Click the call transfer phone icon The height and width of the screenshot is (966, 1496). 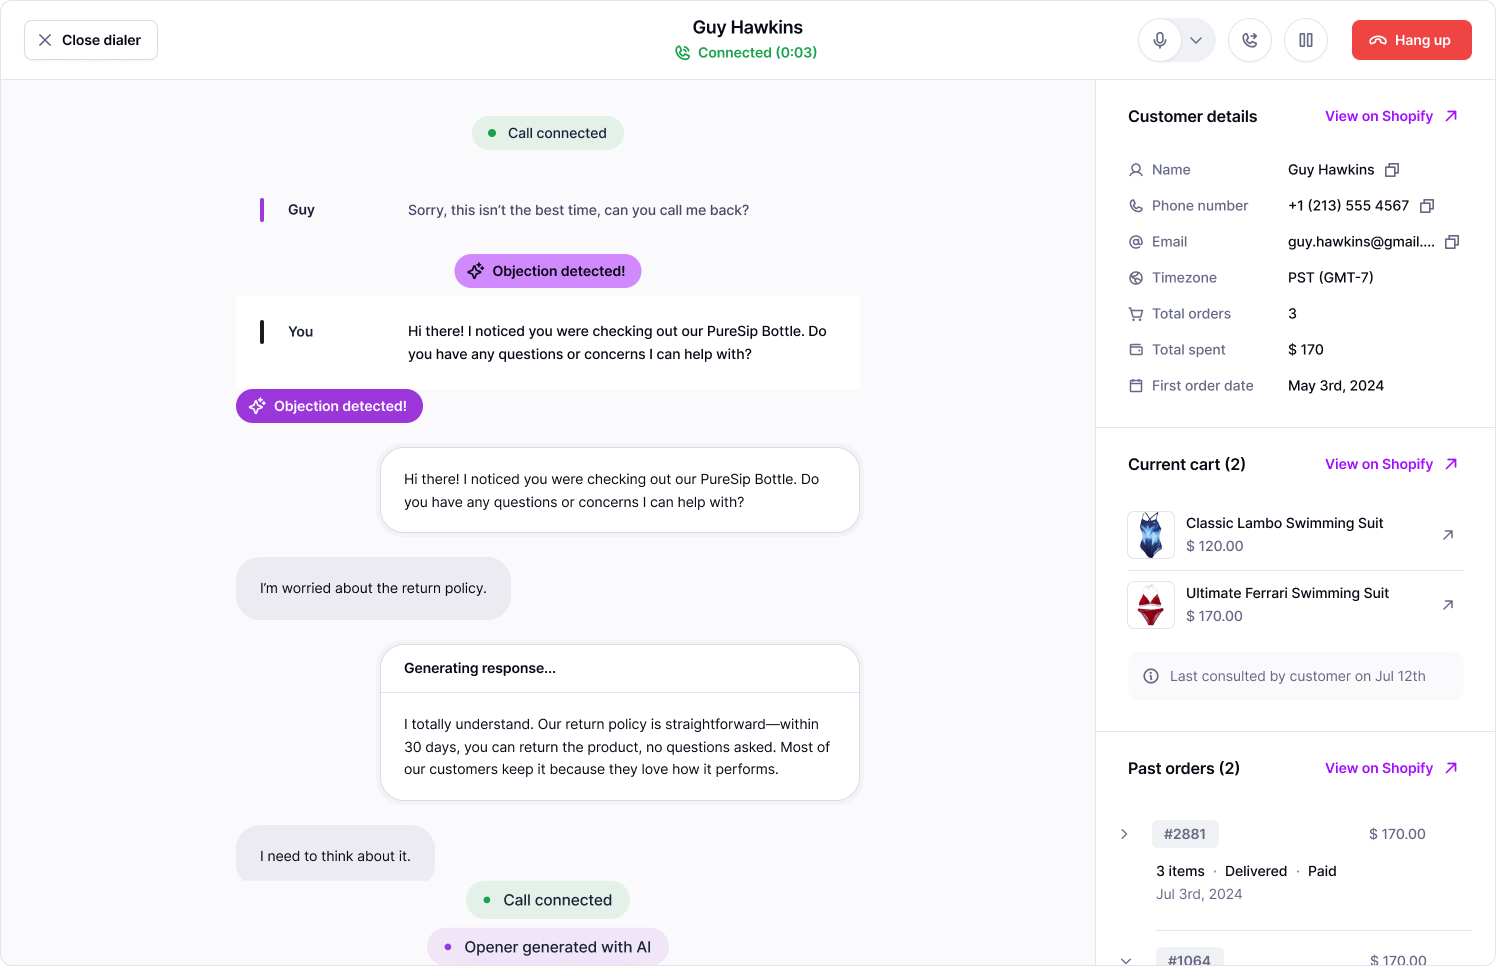pos(1250,40)
